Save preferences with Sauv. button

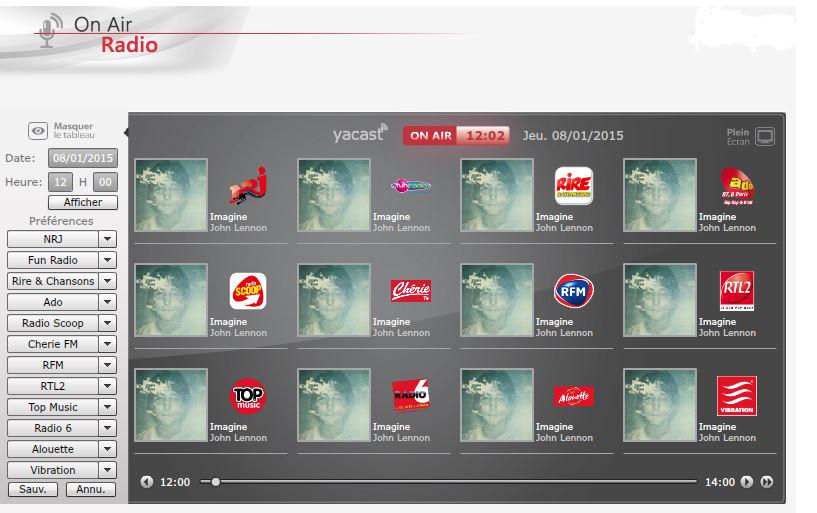pyautogui.click(x=33, y=490)
